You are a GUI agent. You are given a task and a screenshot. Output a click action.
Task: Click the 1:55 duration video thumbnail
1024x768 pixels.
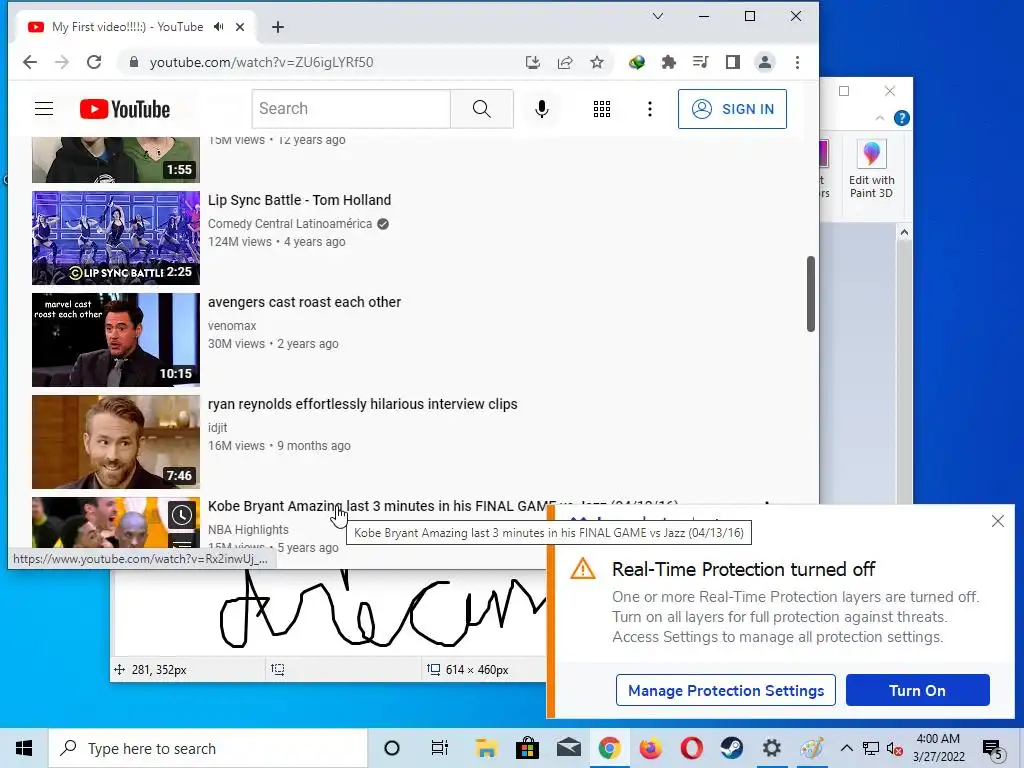[116, 160]
